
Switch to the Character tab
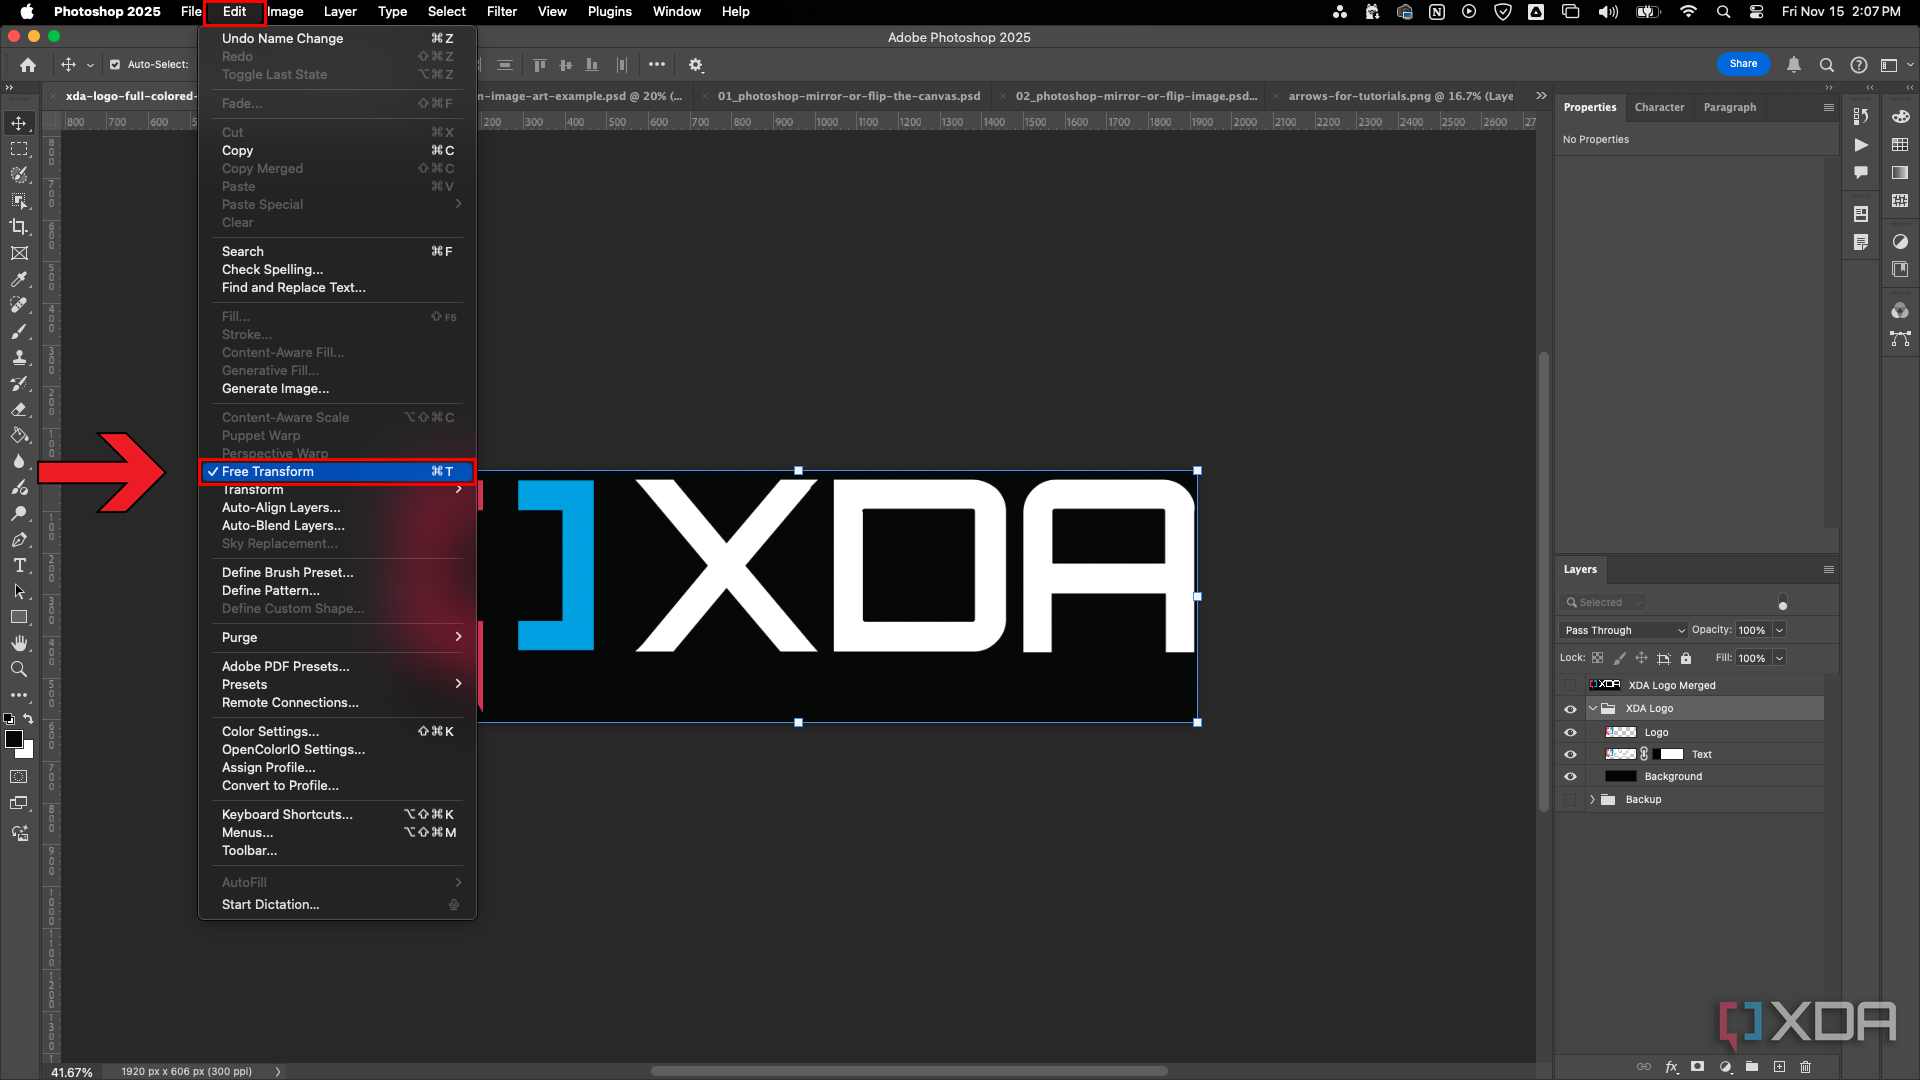coord(1659,108)
